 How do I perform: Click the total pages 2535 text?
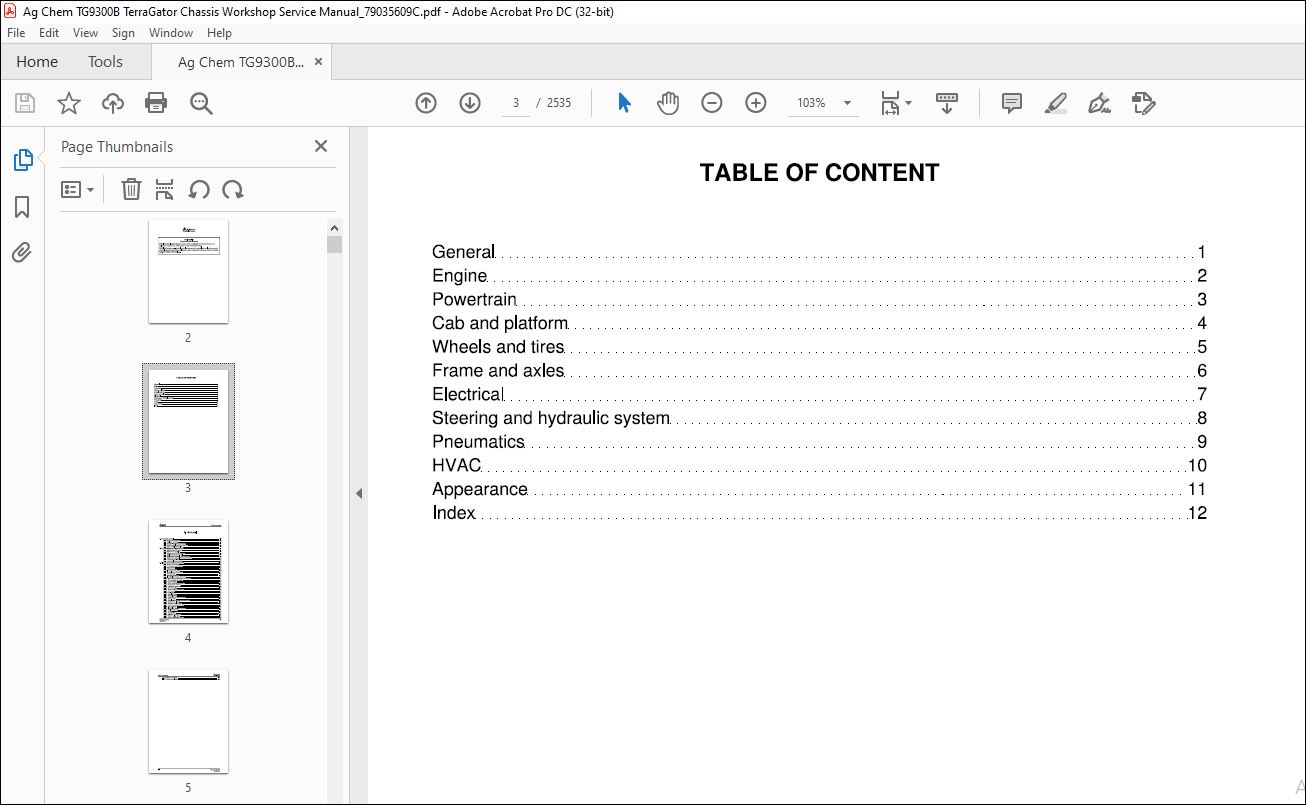tap(559, 103)
